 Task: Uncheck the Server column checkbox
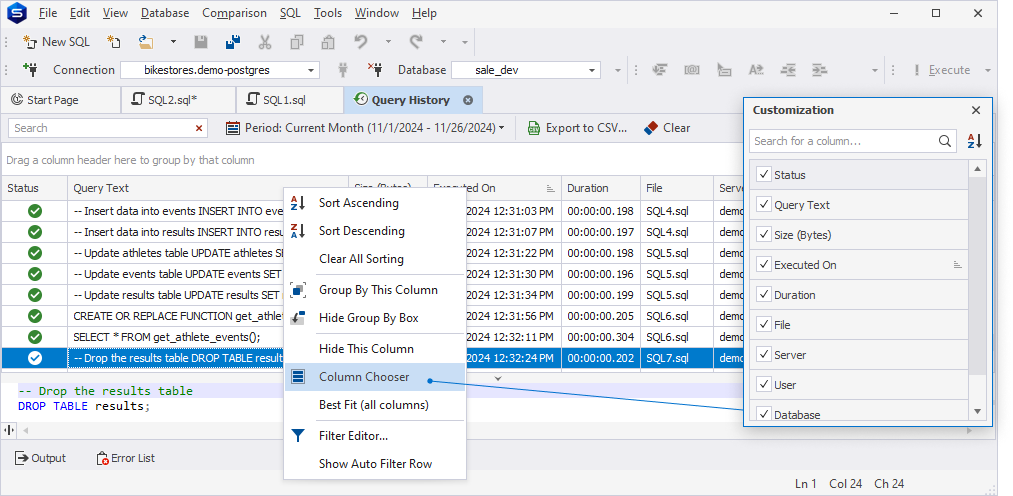point(764,355)
